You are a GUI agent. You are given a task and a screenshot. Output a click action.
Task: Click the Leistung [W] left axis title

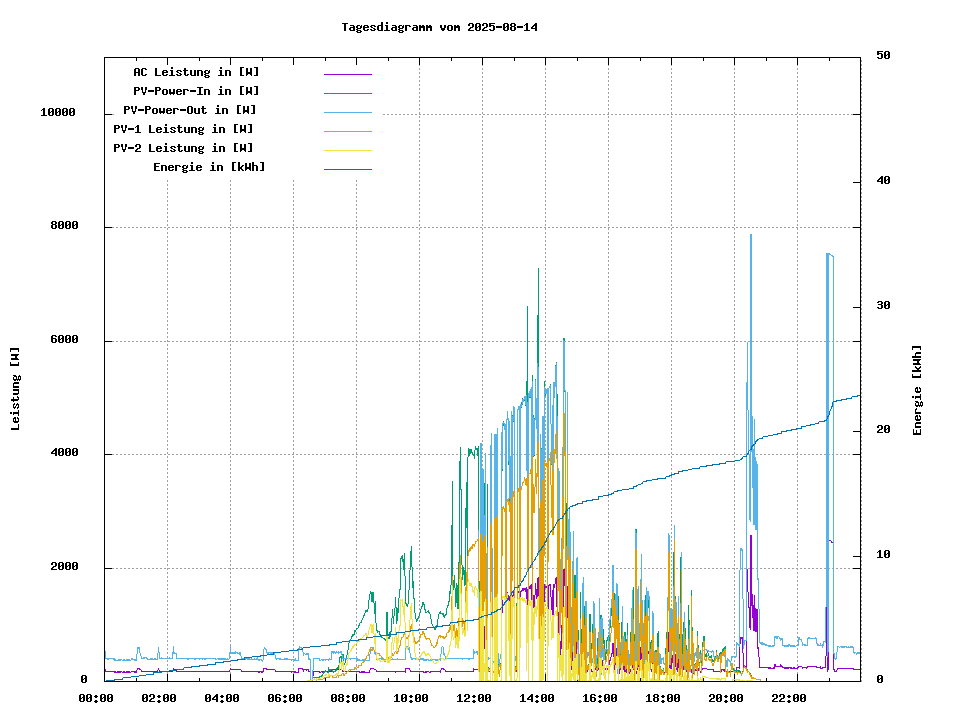click(x=16, y=388)
